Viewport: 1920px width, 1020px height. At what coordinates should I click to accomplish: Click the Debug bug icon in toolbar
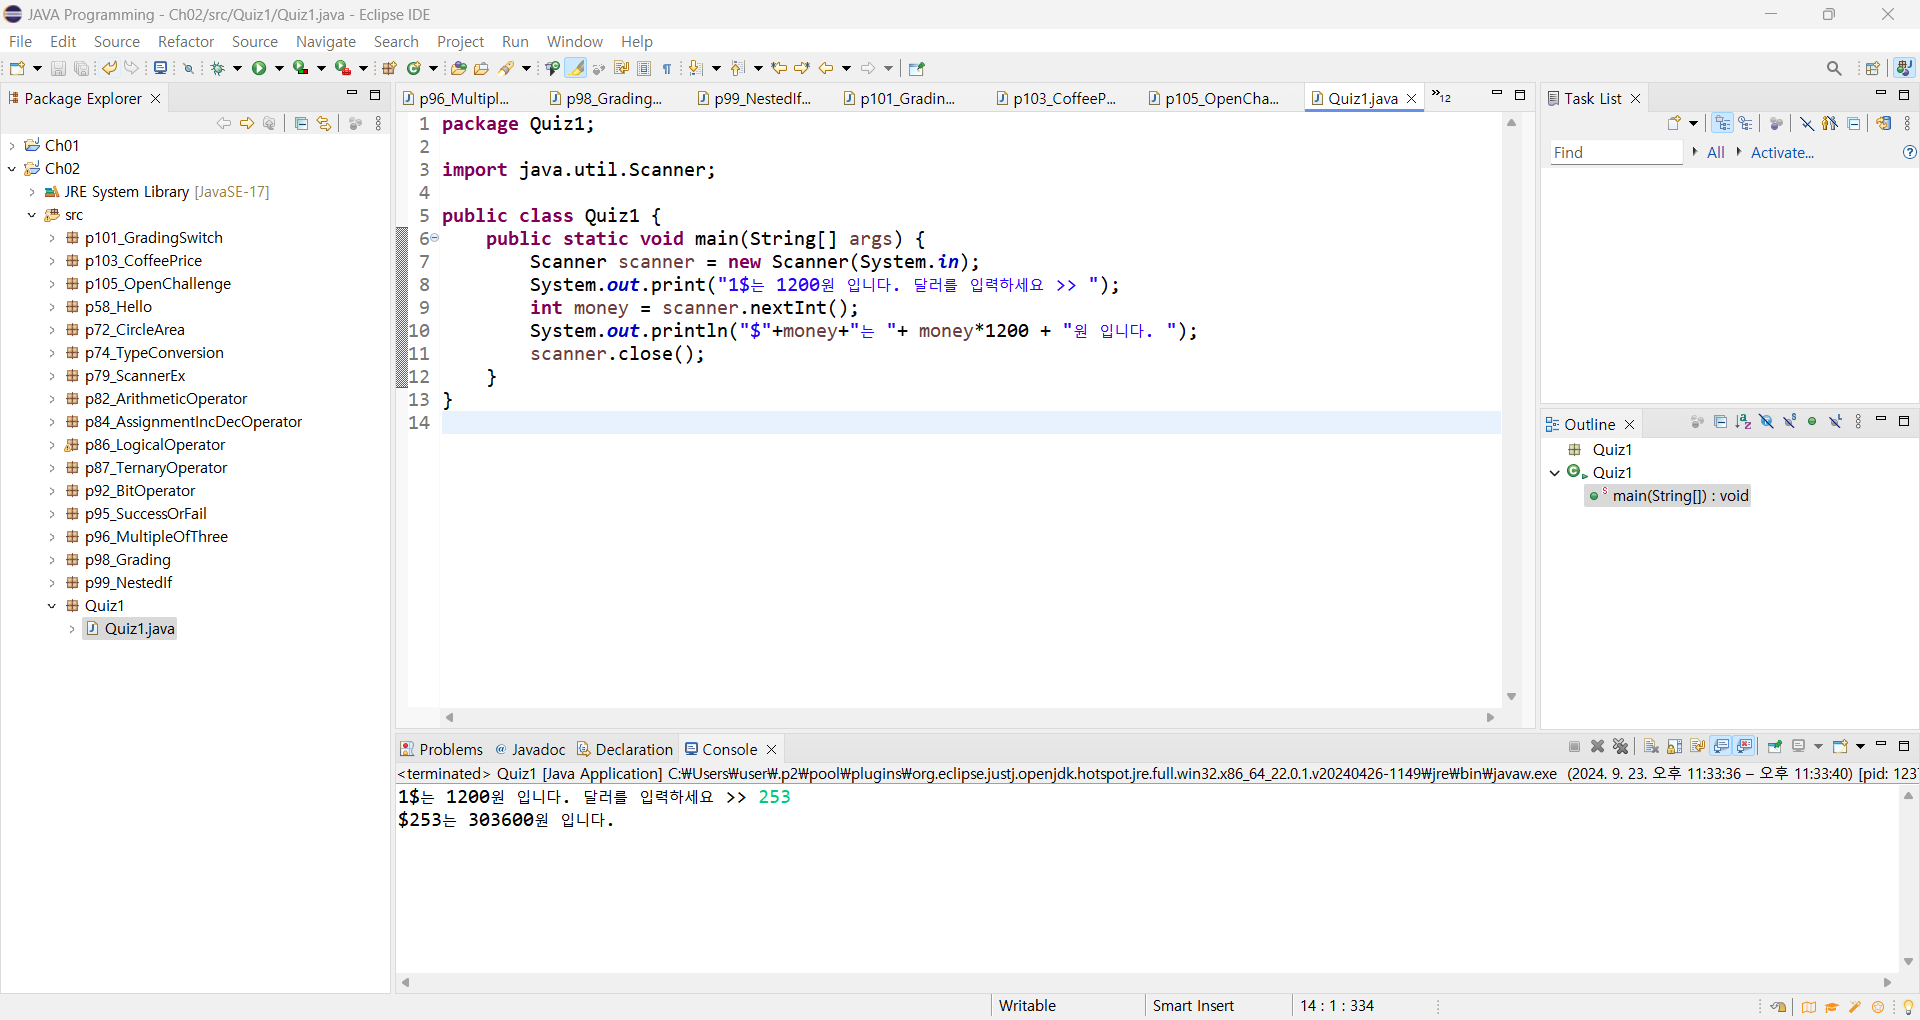coord(217,68)
